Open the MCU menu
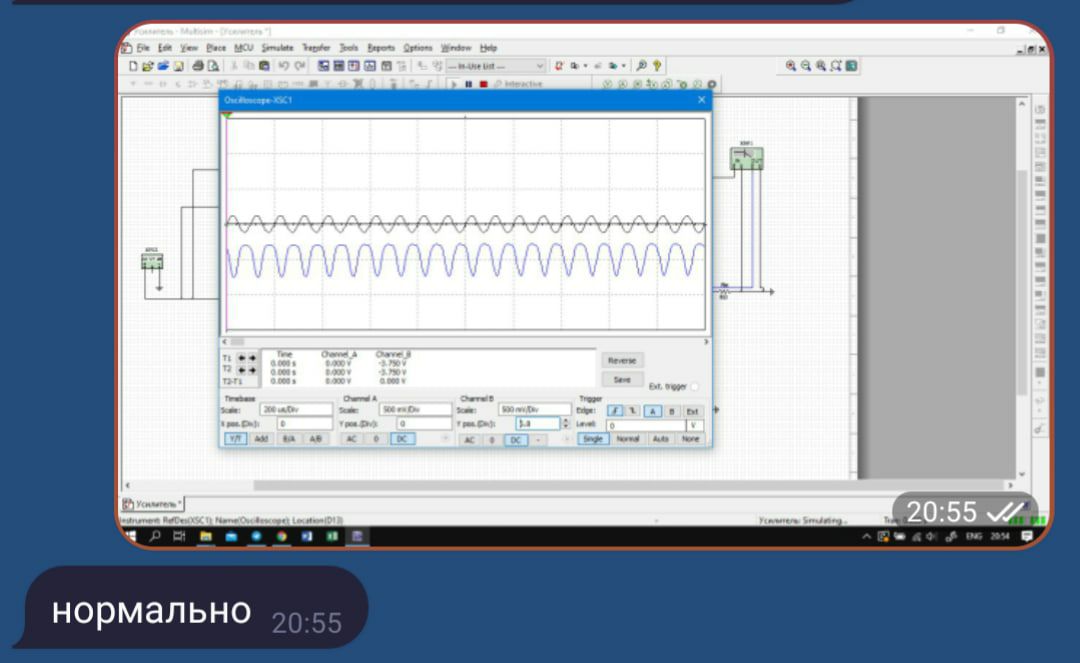Image resolution: width=1080 pixels, height=663 pixels. click(x=244, y=48)
